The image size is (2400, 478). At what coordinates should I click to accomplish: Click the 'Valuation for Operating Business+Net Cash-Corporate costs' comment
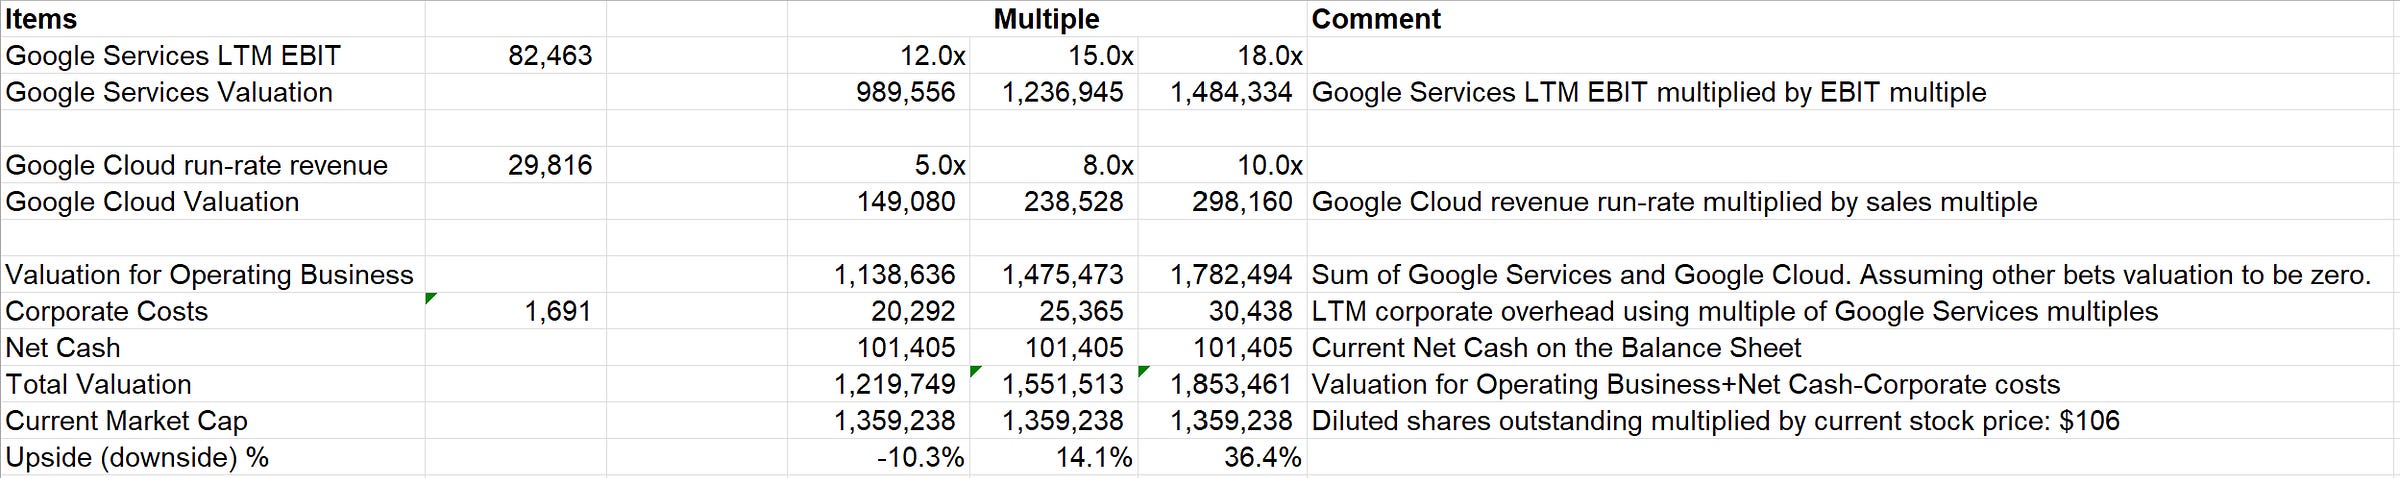(x=1852, y=384)
